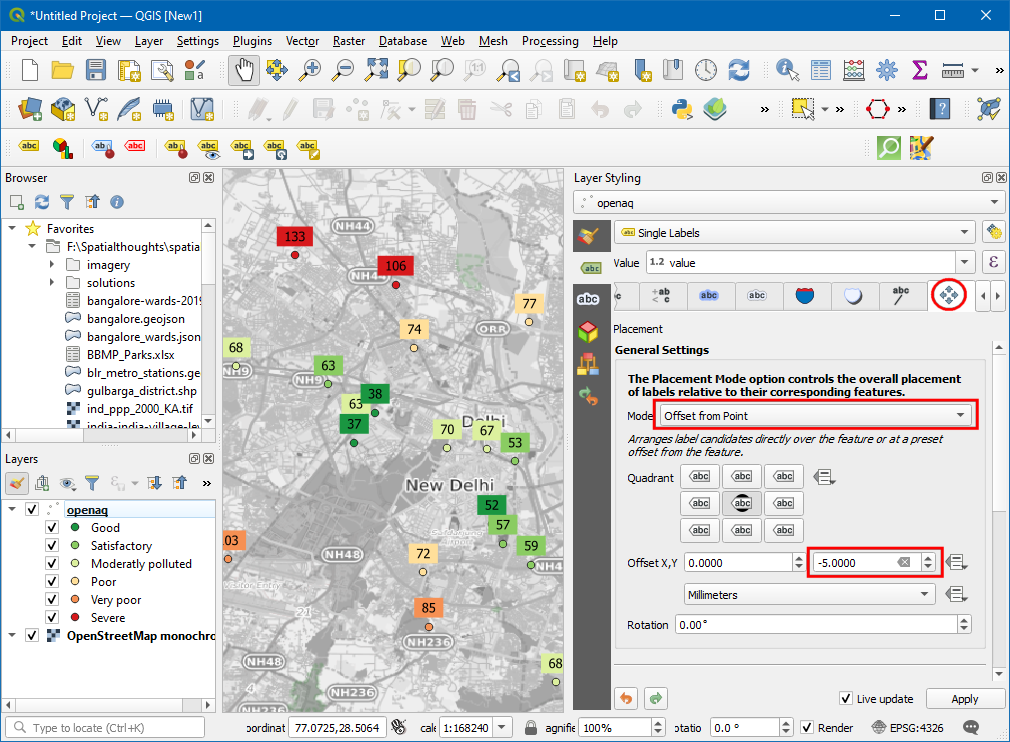Viewport: 1010px width, 742px height.
Task: Uncheck the Good category checkbox
Action: coord(52,528)
